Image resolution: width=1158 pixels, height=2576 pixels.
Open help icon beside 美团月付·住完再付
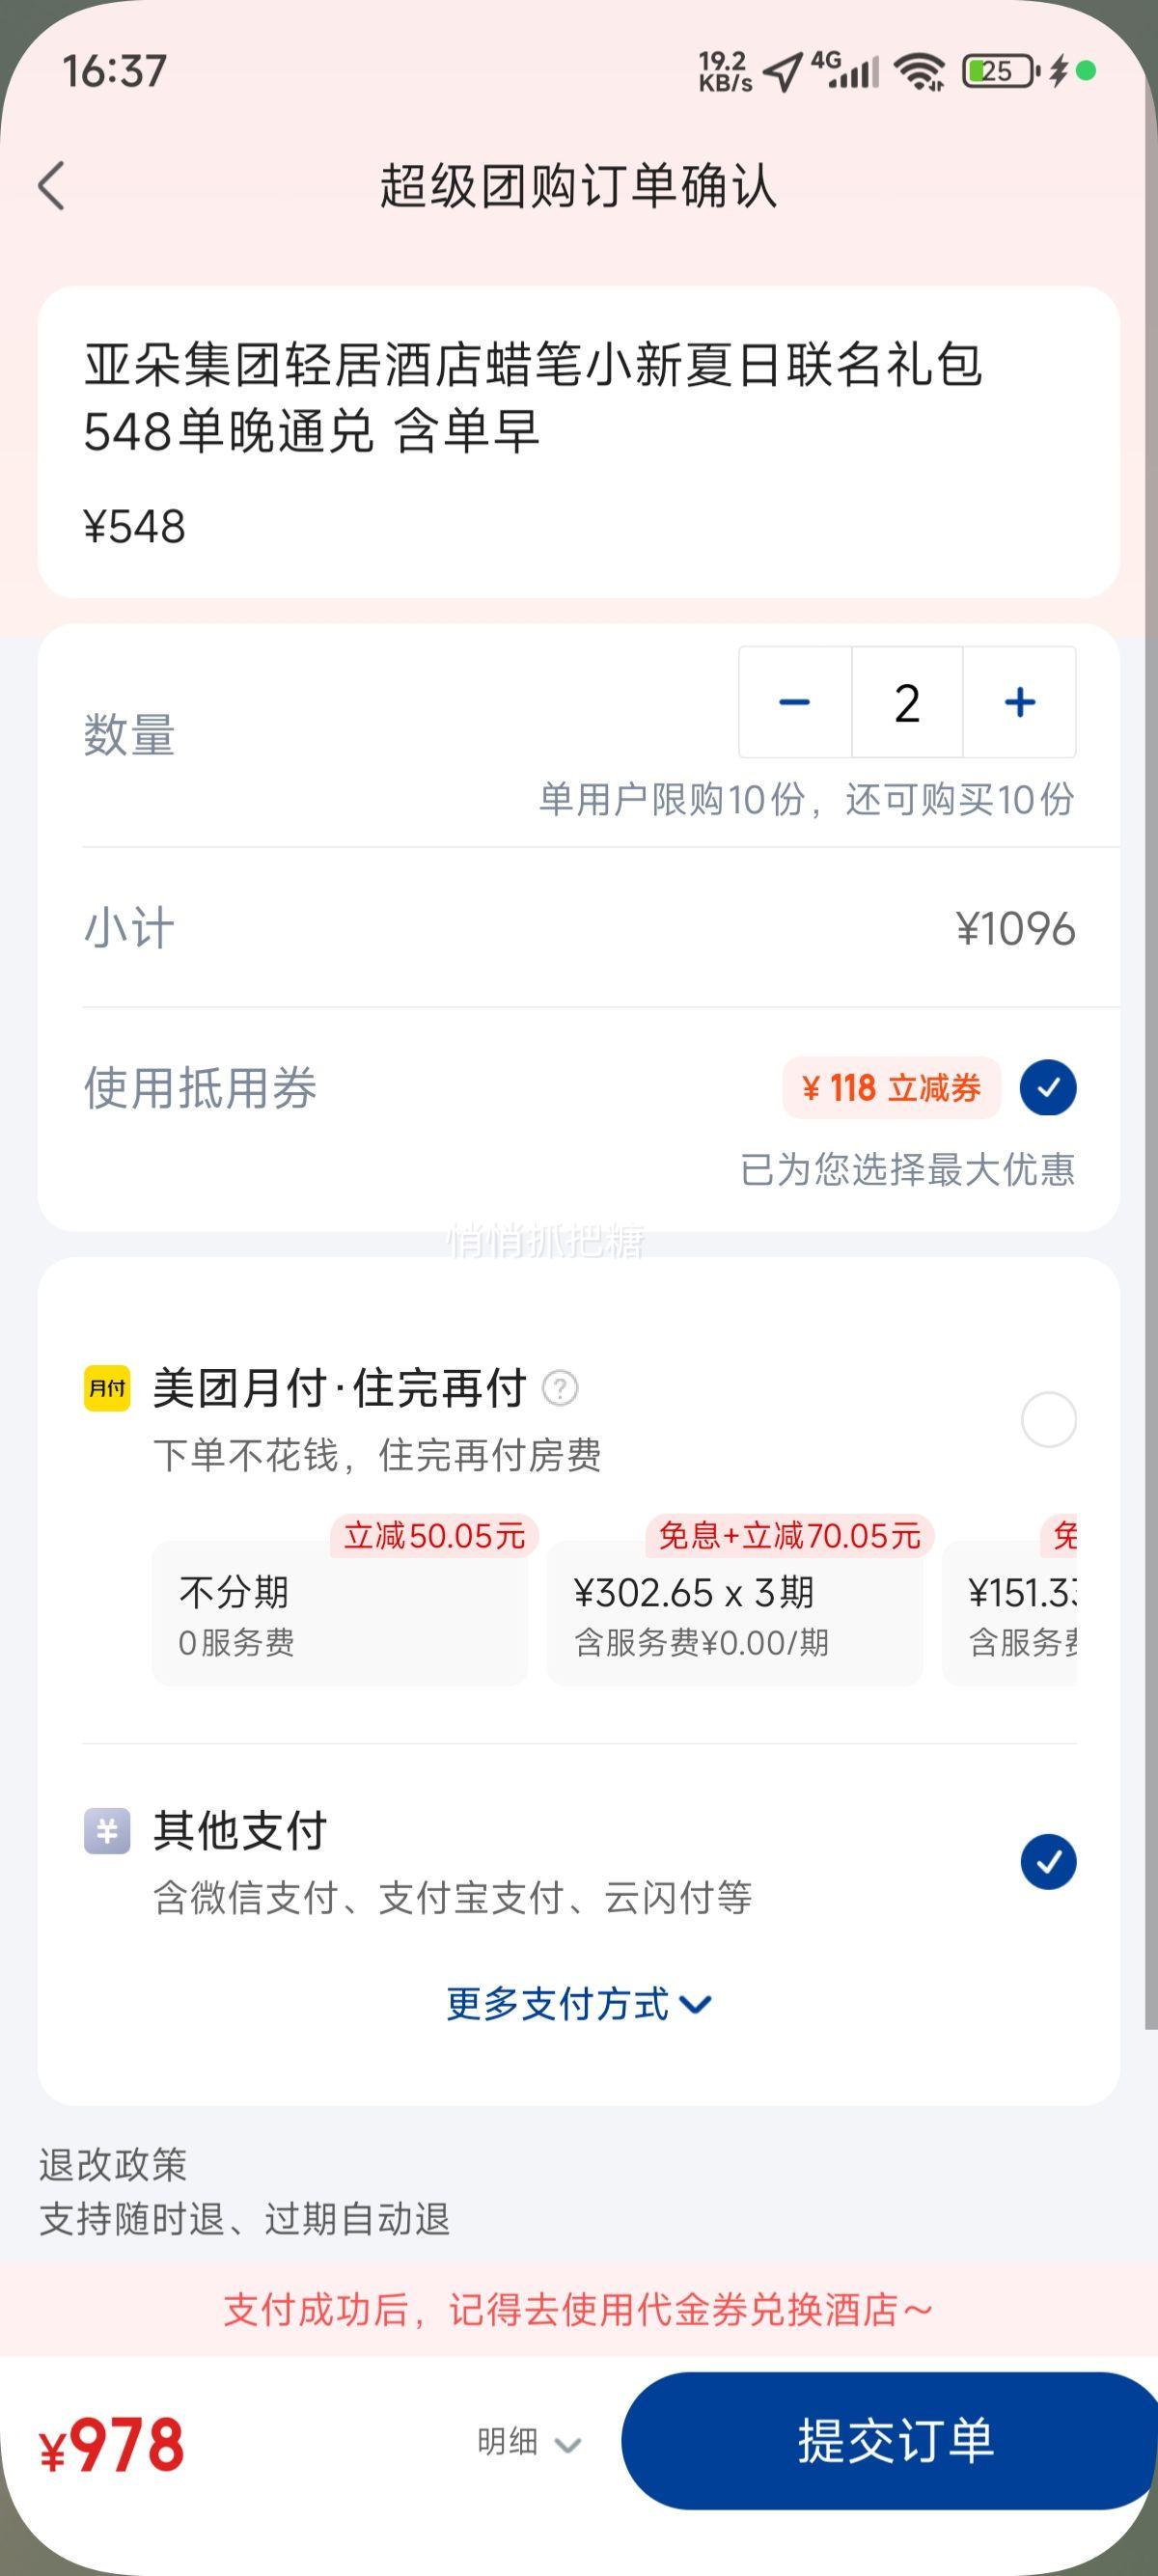click(560, 1388)
